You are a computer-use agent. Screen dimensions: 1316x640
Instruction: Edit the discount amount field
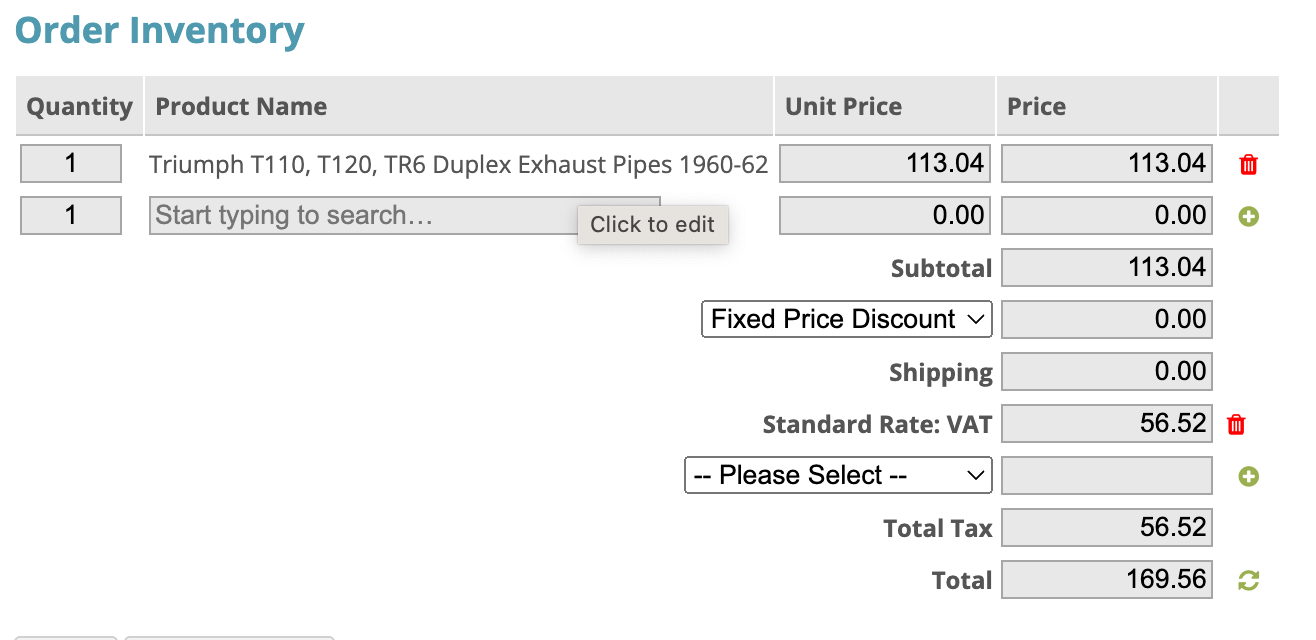[x=1106, y=320]
